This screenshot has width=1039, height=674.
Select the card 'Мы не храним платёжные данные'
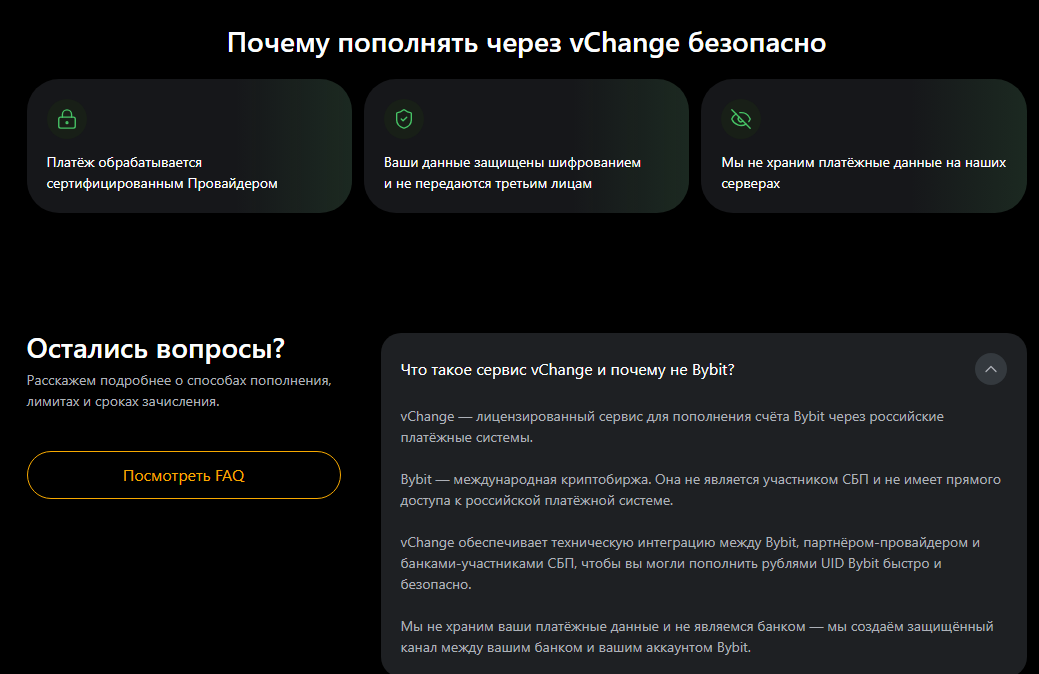click(x=863, y=146)
